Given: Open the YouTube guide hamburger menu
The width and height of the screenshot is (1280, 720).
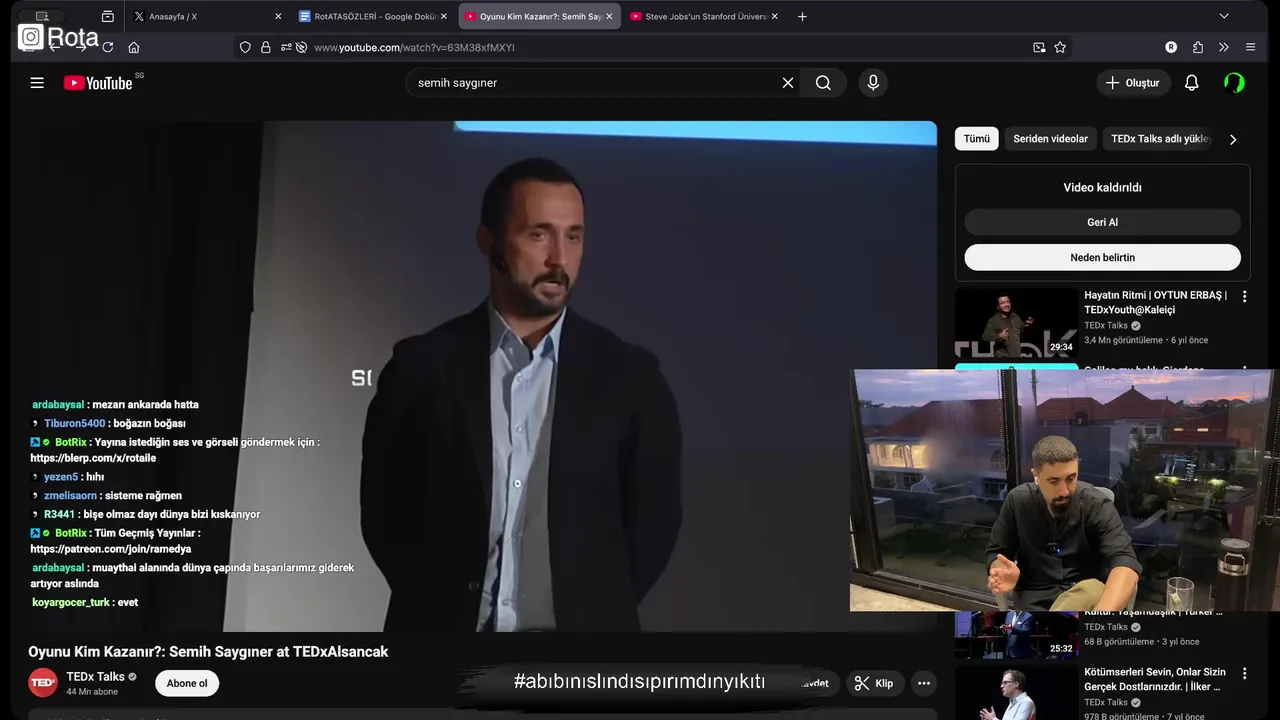Looking at the screenshot, I should coord(37,83).
